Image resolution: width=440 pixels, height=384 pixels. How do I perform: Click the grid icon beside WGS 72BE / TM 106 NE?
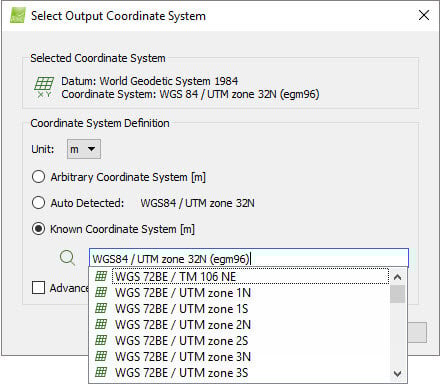101,276
